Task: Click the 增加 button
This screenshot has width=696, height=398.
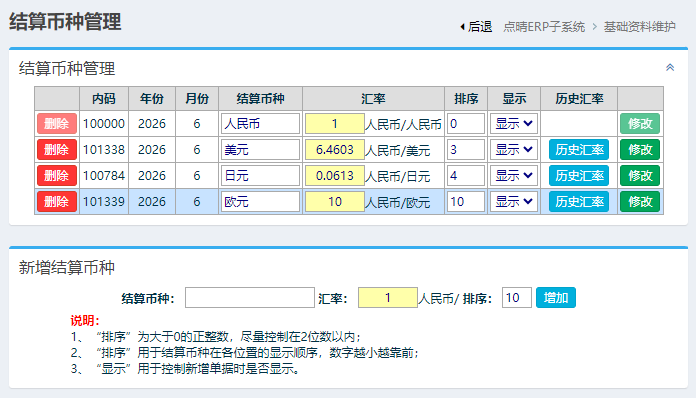Action: tap(556, 298)
